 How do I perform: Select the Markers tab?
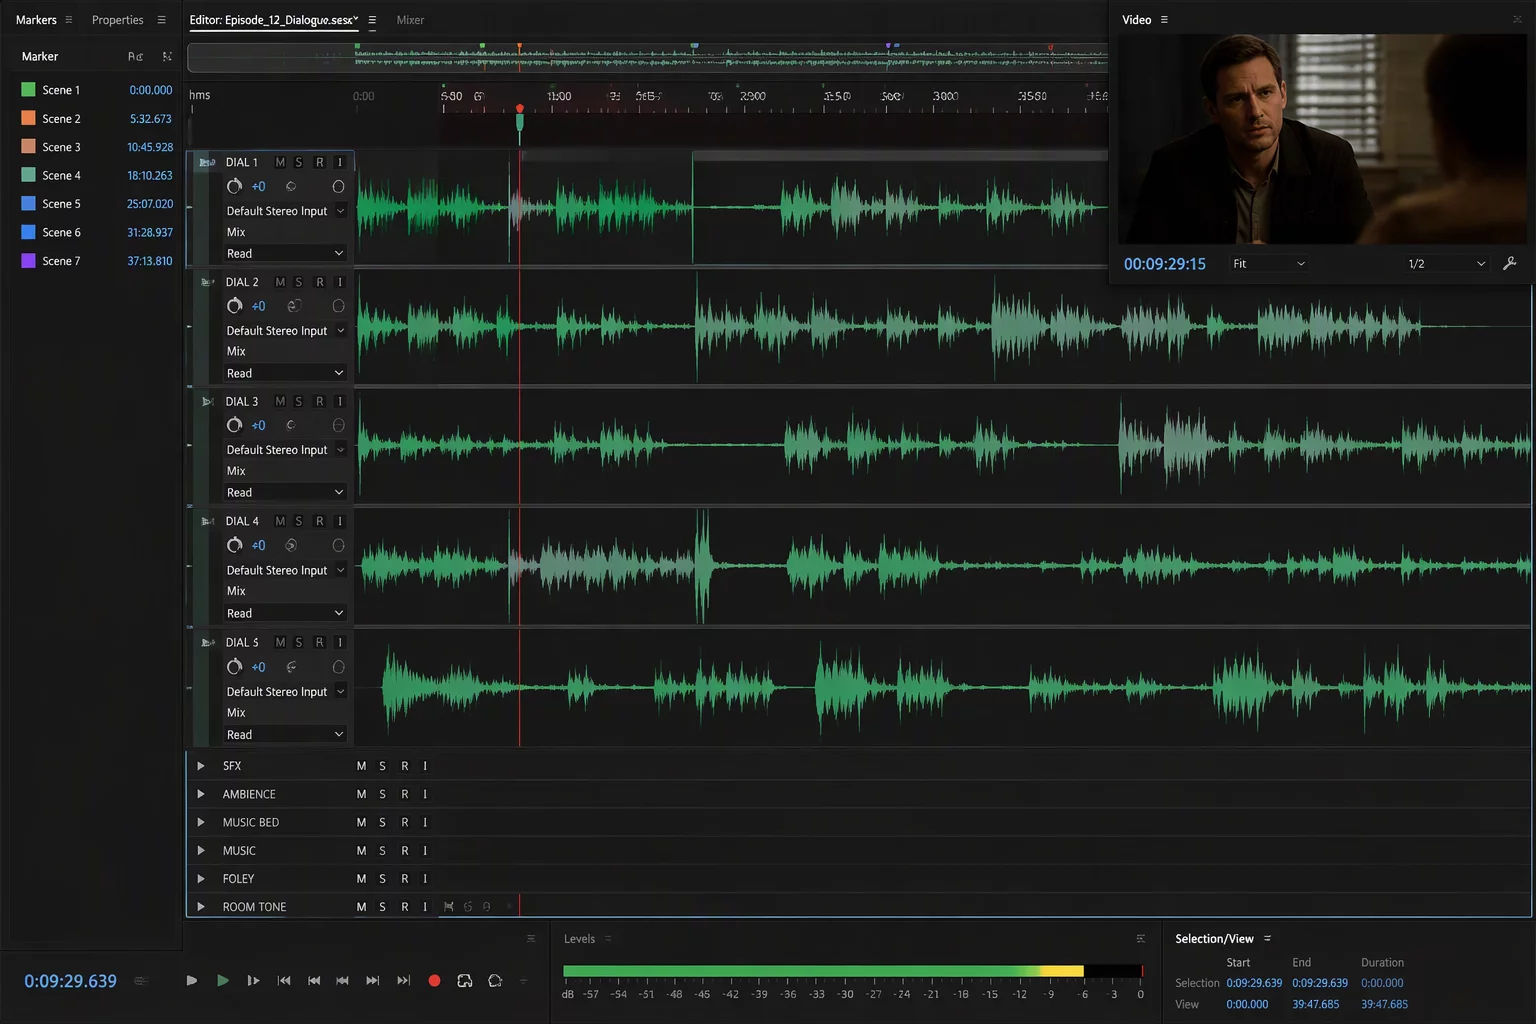[36, 20]
